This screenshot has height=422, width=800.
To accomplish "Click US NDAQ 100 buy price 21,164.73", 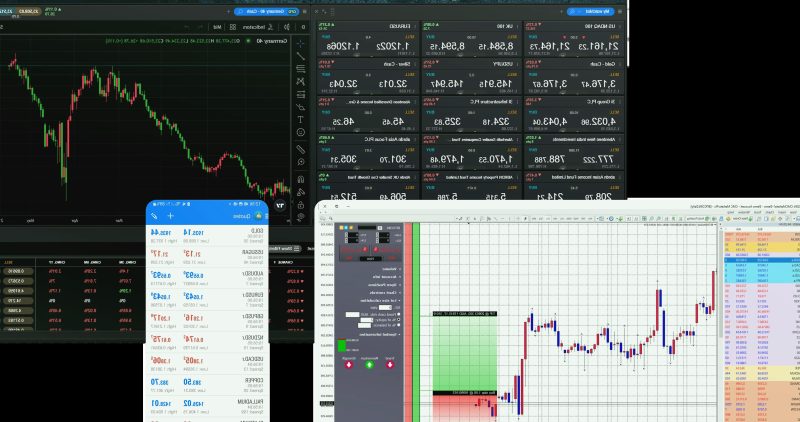I will click(549, 46).
